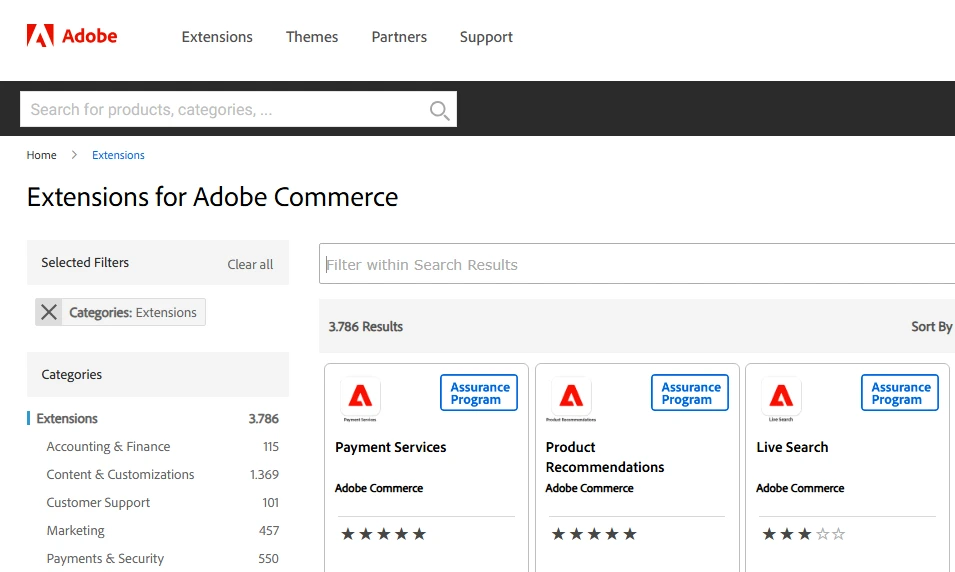Open the Support menu
This screenshot has width=955, height=572.
pos(486,37)
